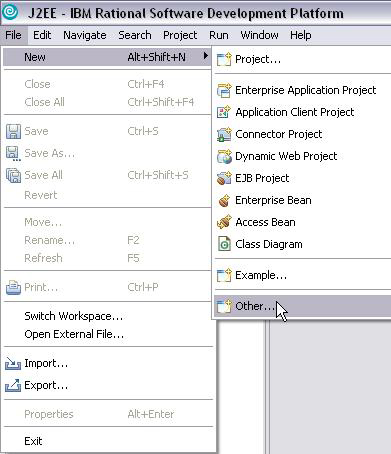The image size is (391, 454).
Task: Open the Navigate menu
Action: tap(85, 35)
